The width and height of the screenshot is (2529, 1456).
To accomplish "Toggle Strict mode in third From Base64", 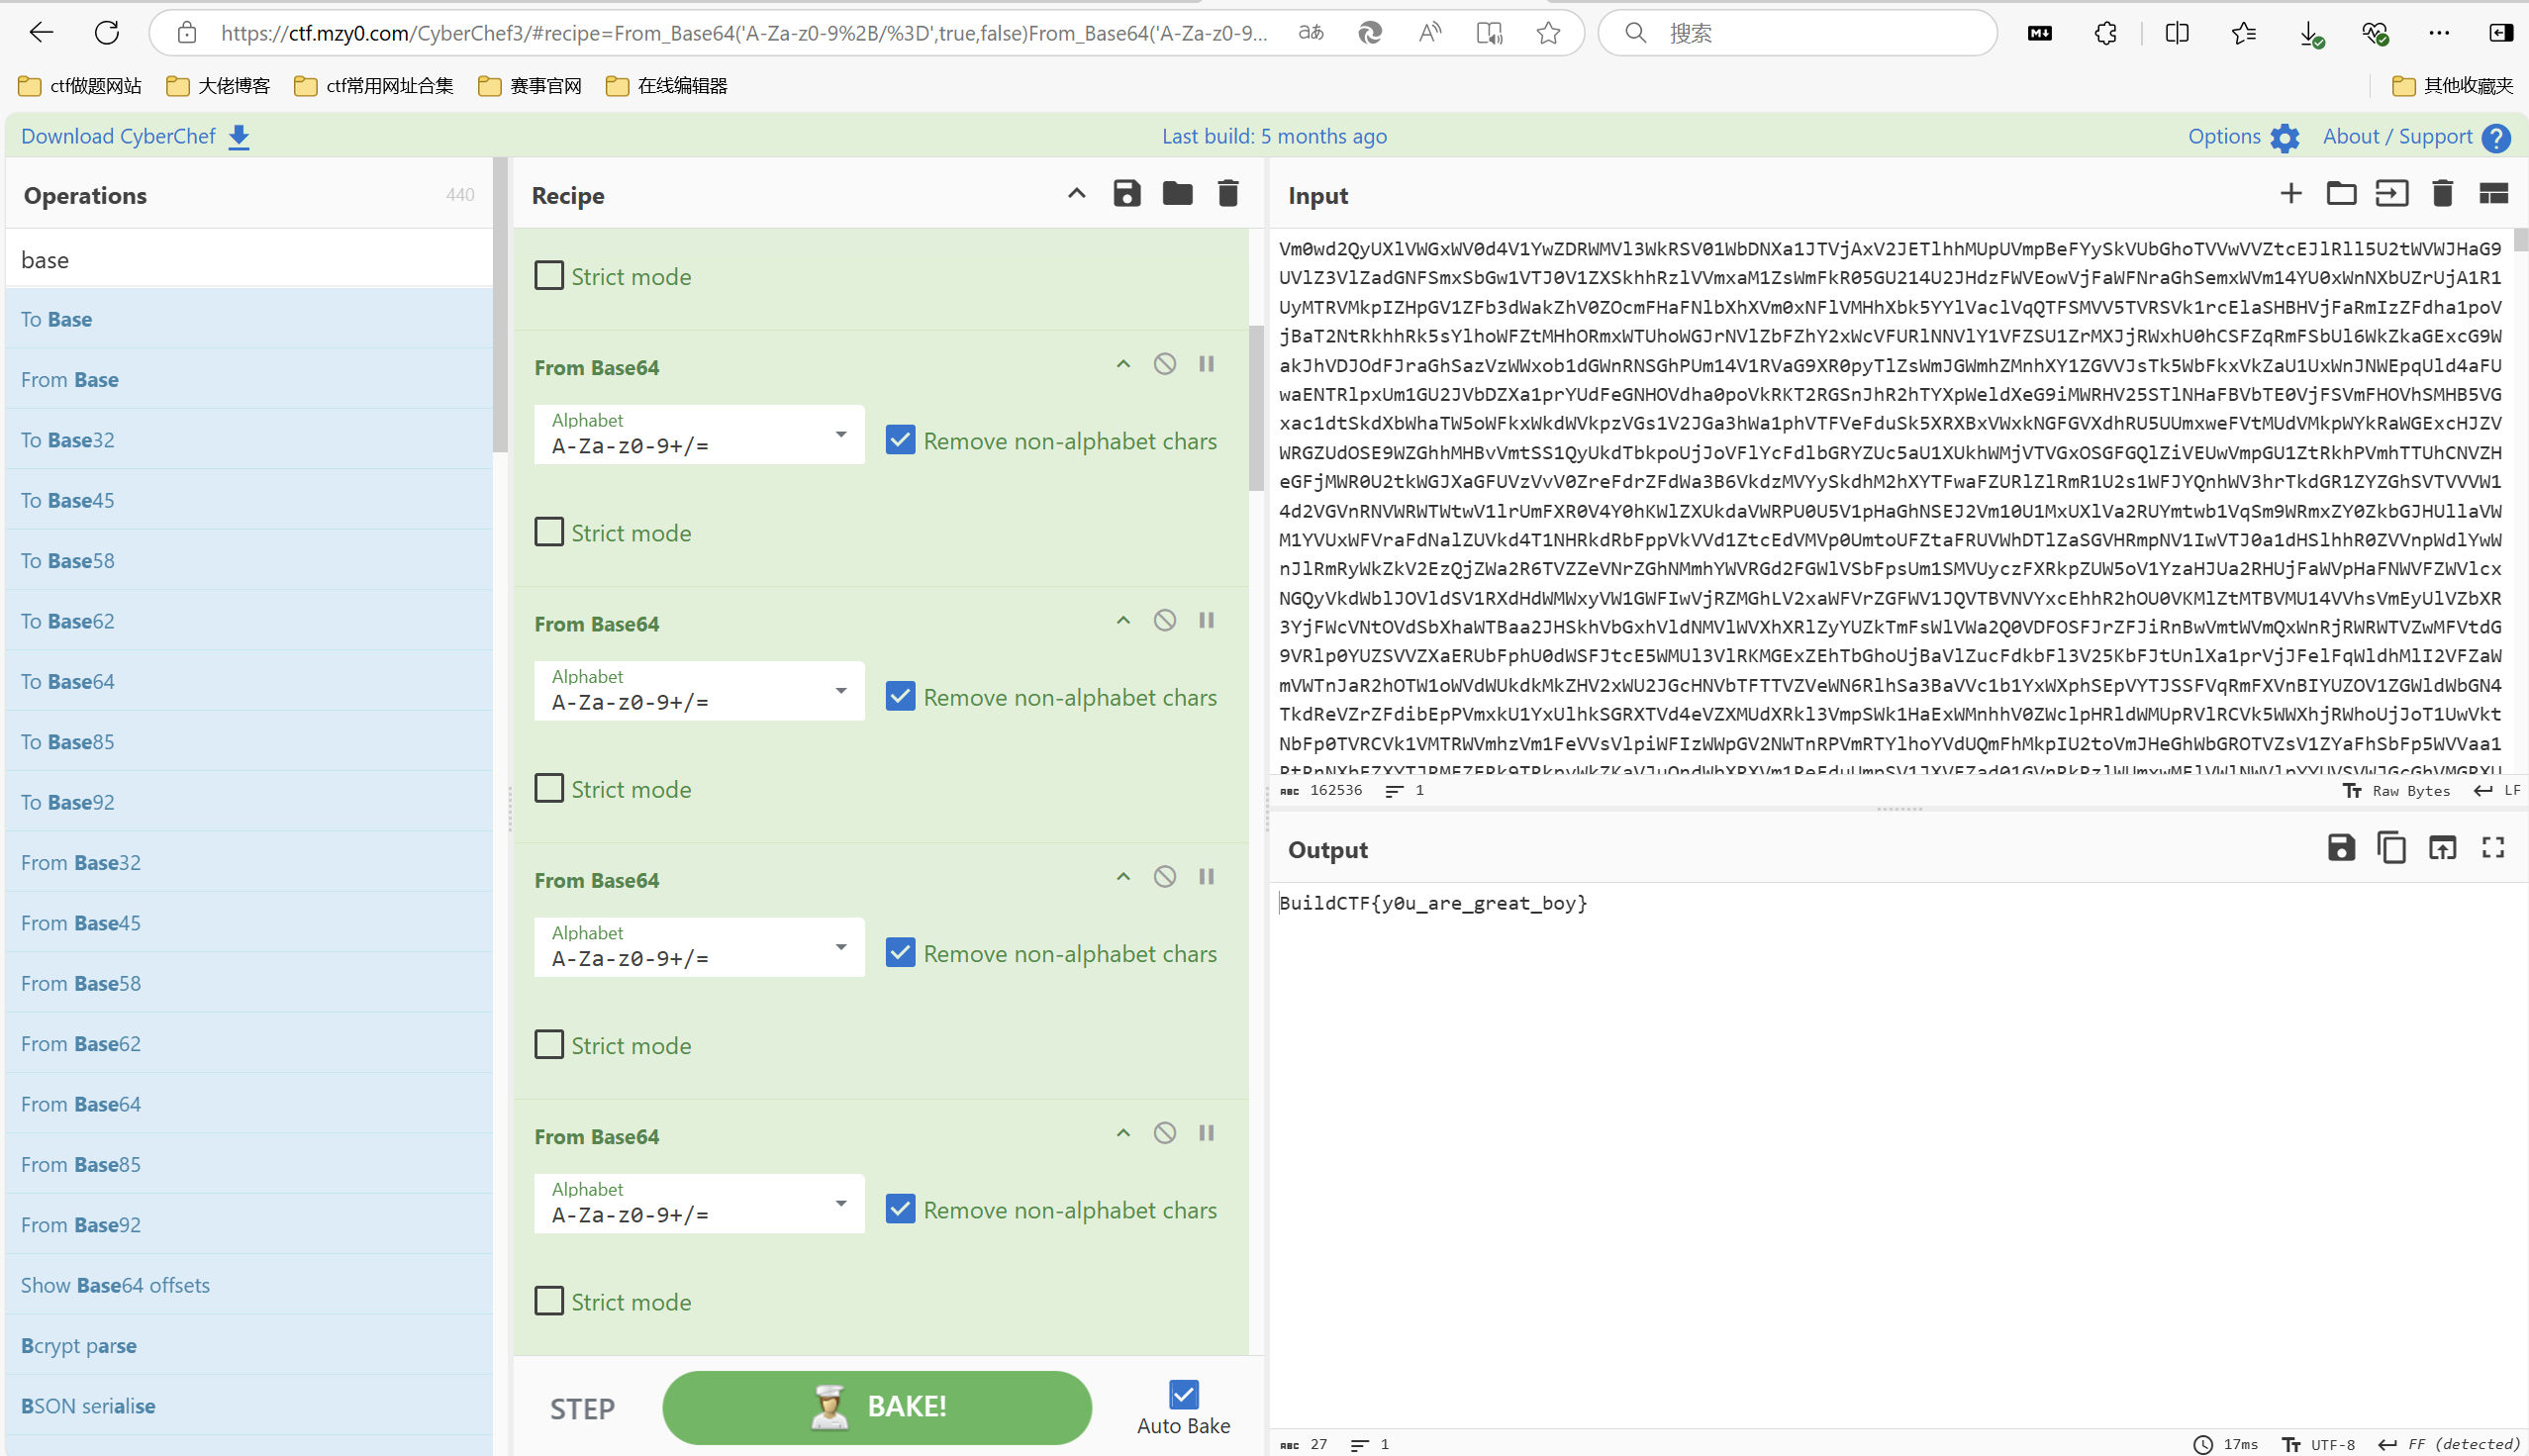I will tap(549, 1044).
